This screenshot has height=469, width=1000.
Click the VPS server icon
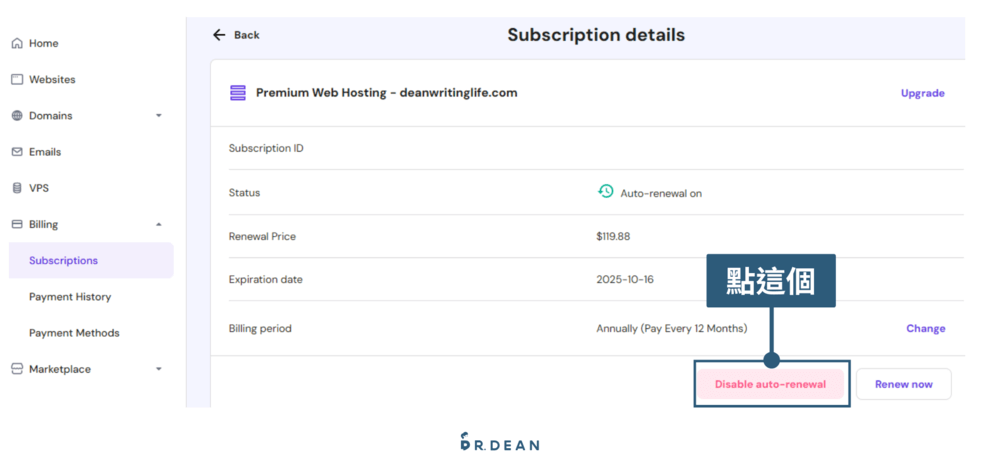point(16,188)
